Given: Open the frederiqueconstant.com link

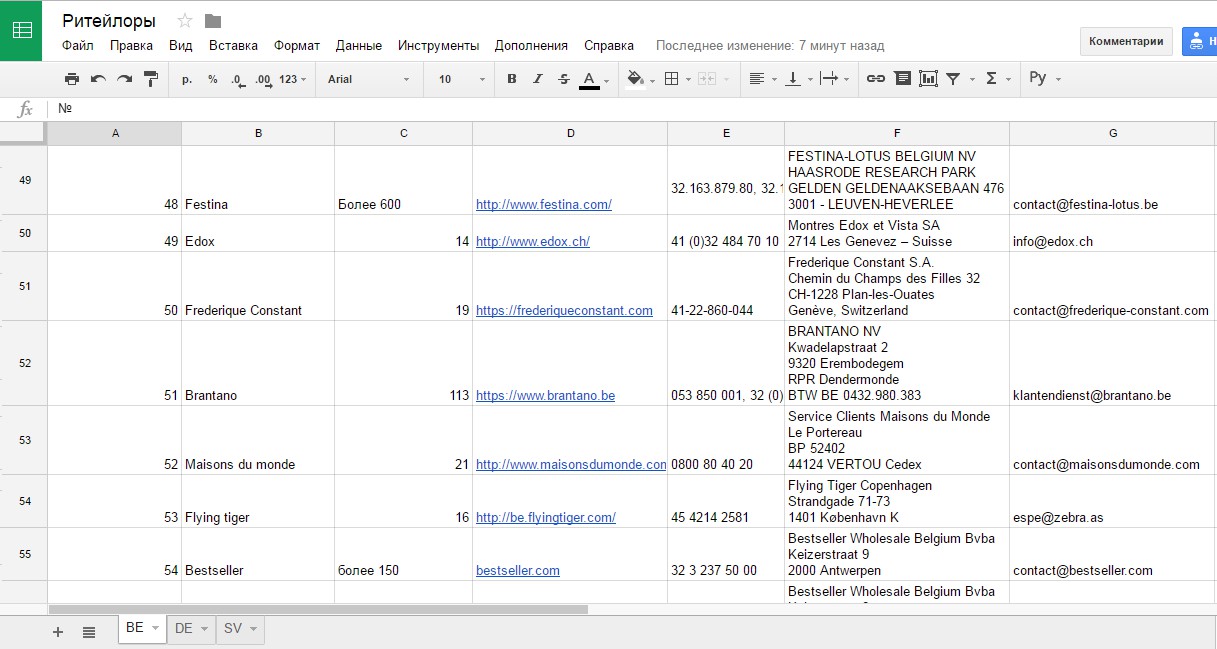Looking at the screenshot, I should click(x=564, y=310).
